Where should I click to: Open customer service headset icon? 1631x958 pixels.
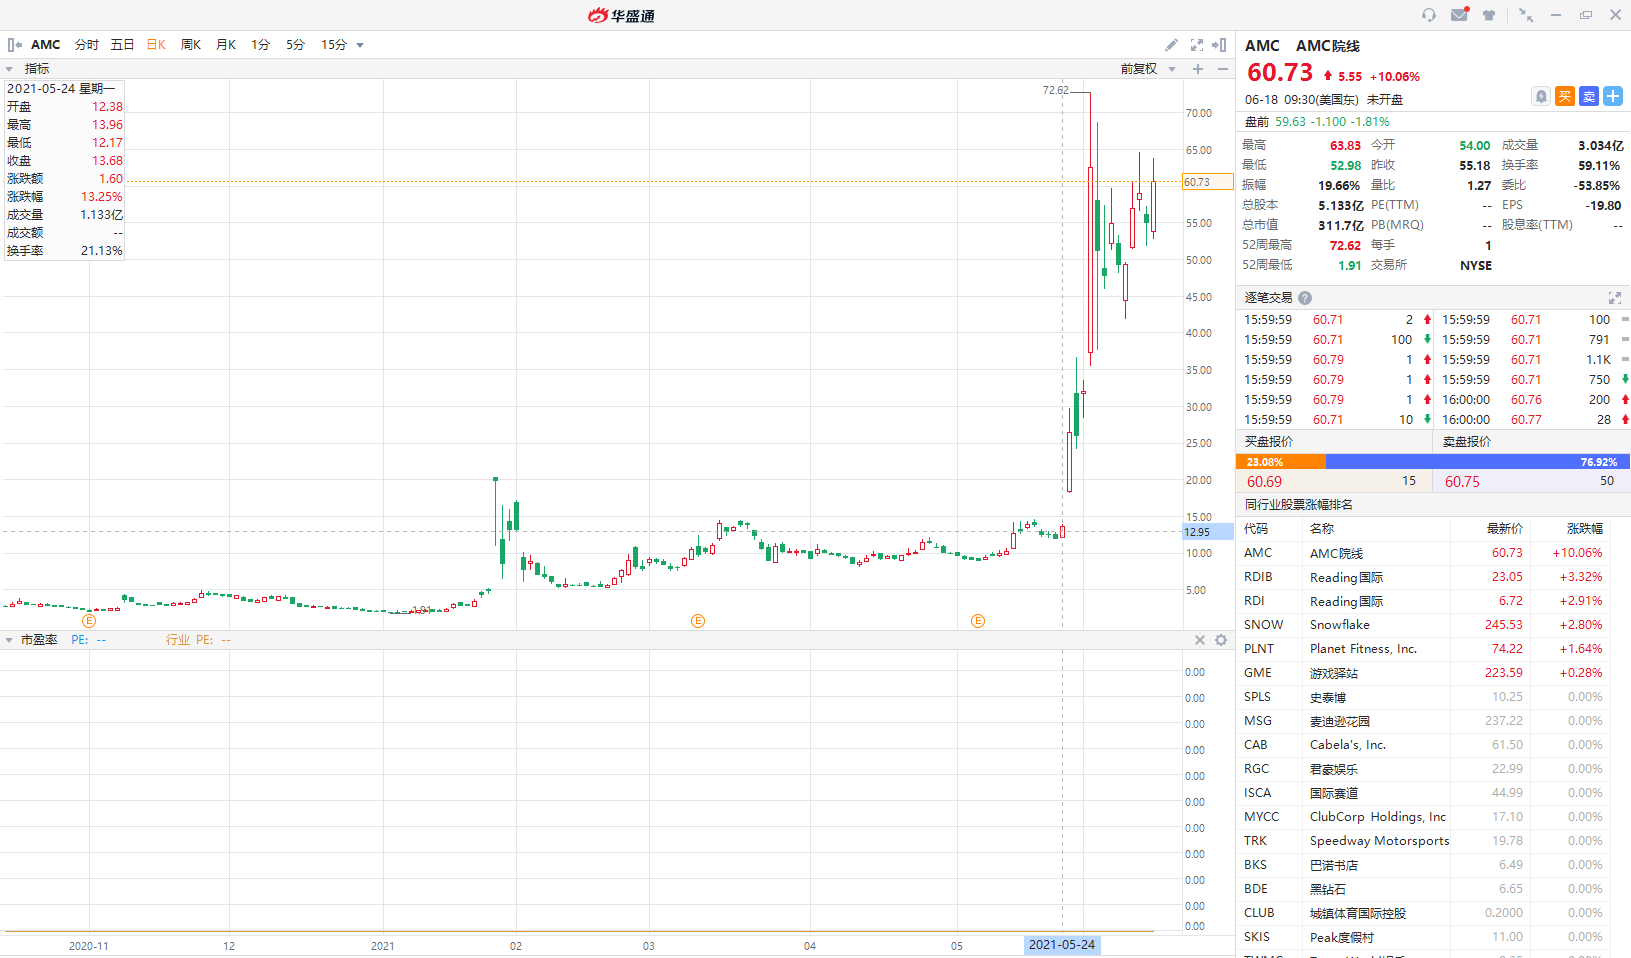tap(1429, 15)
